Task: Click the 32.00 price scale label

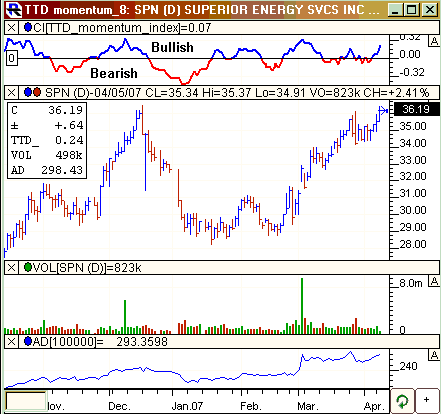Action: (413, 176)
